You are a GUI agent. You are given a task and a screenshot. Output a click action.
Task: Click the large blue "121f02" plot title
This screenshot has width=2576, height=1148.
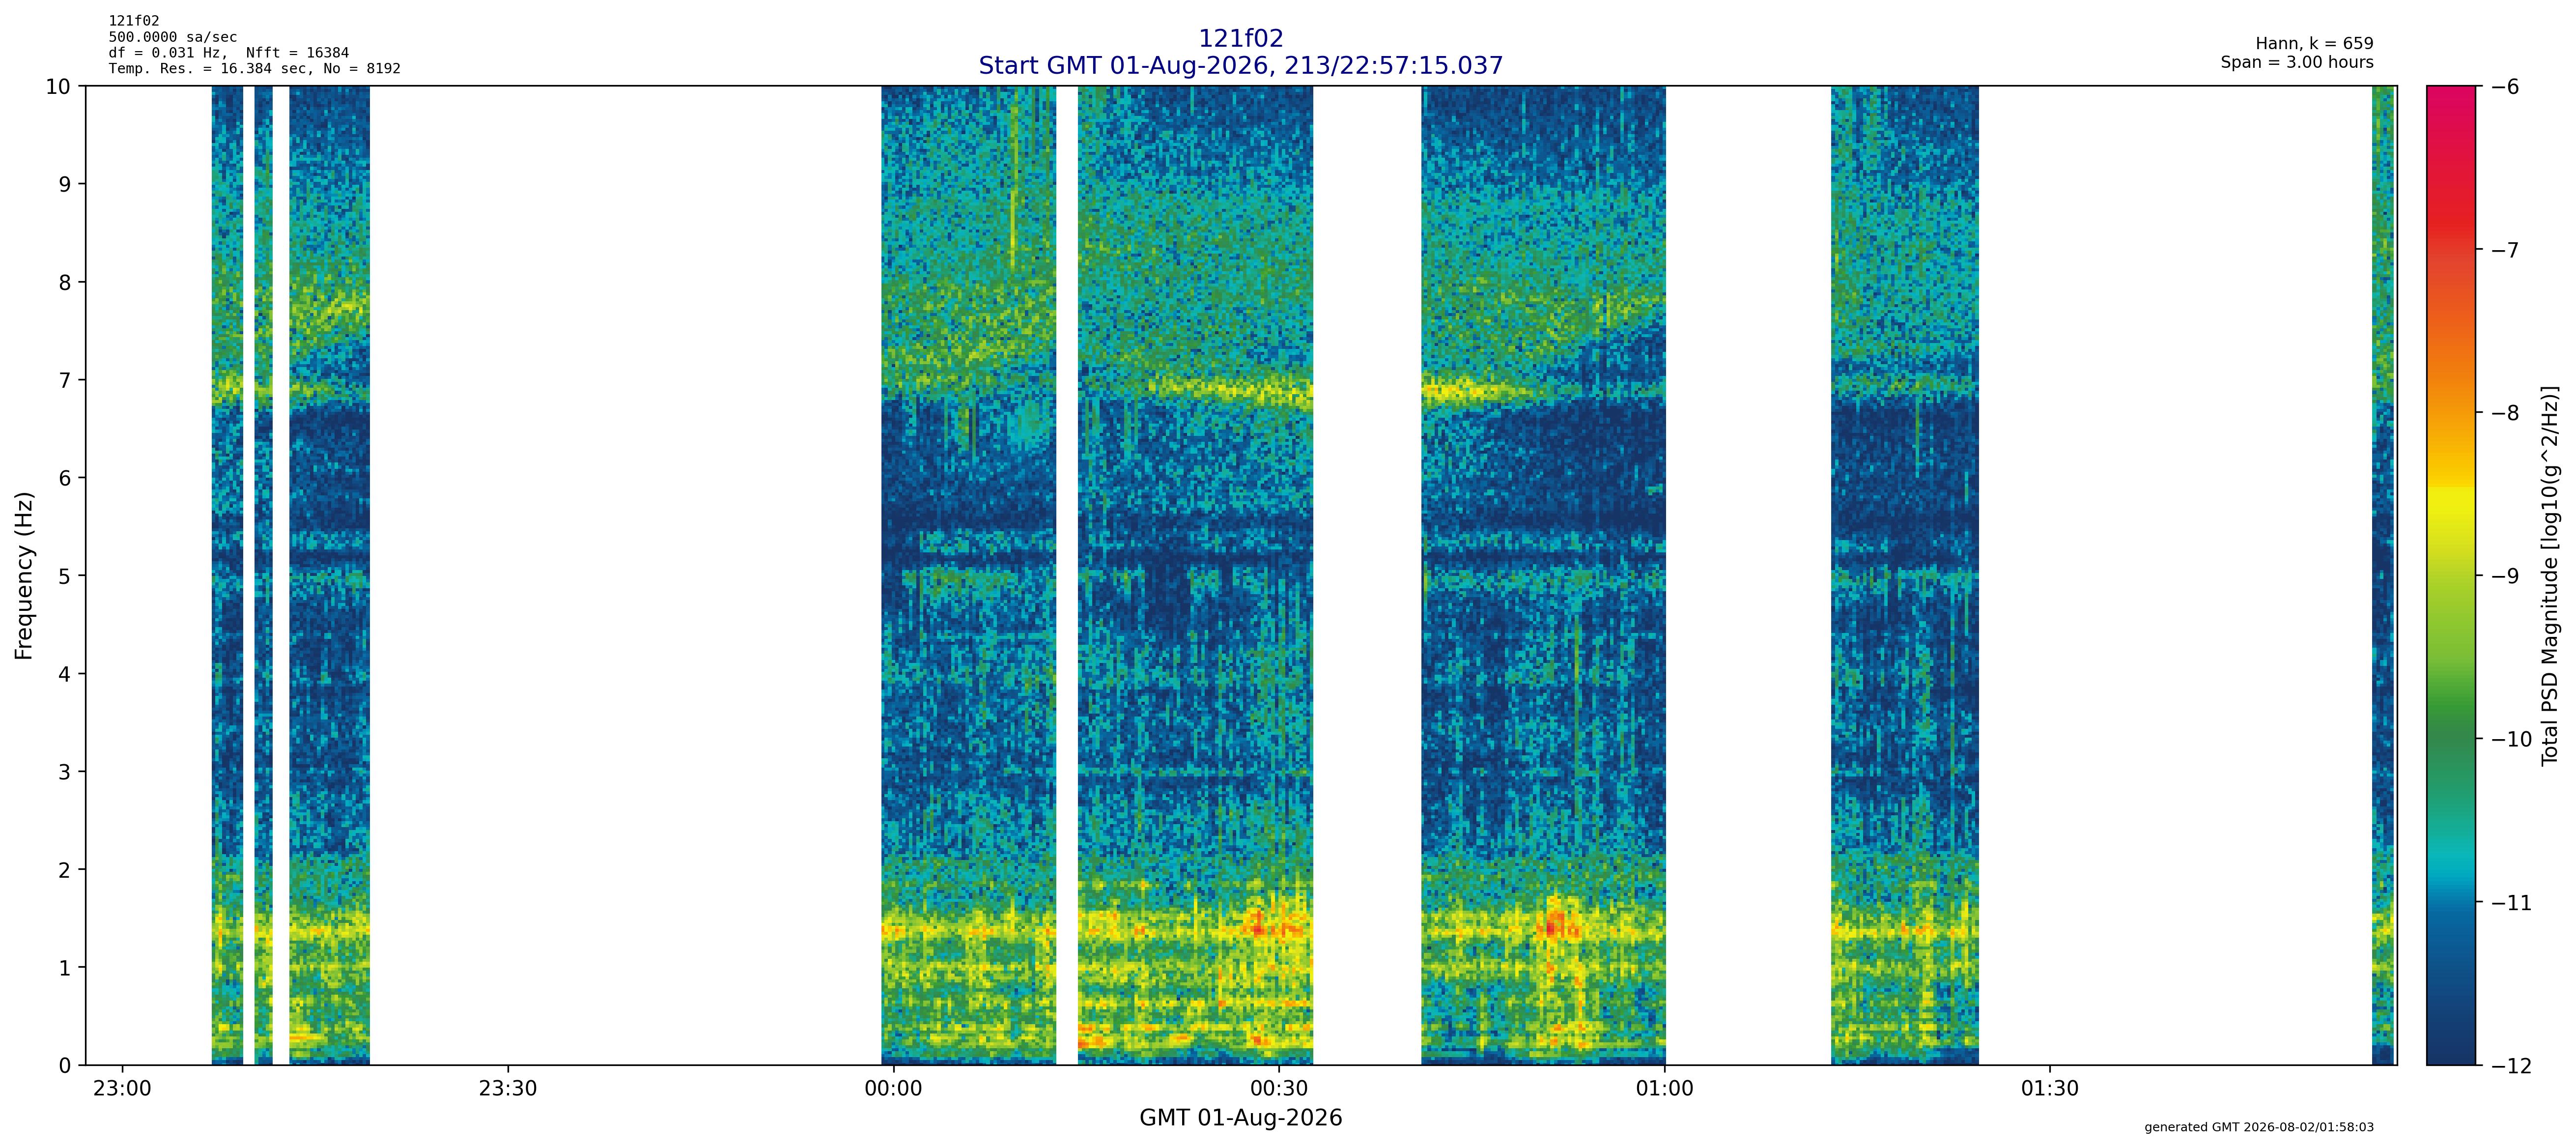(x=1241, y=39)
